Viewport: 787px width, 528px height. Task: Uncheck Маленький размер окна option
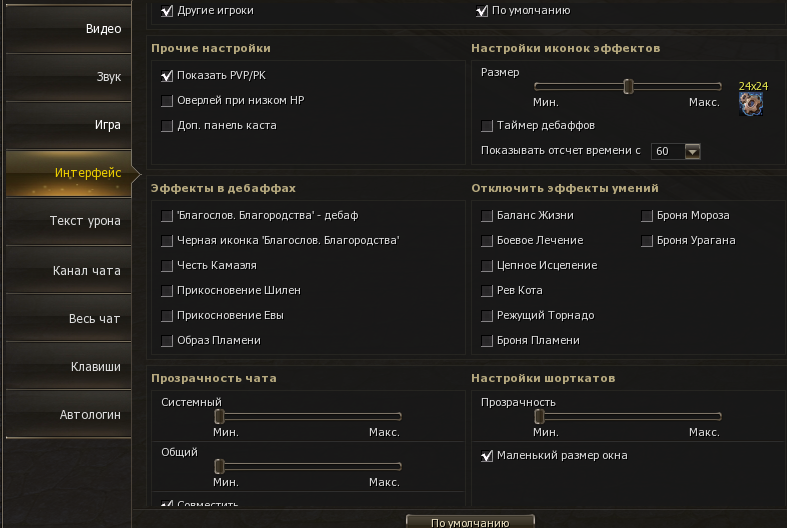(x=487, y=456)
